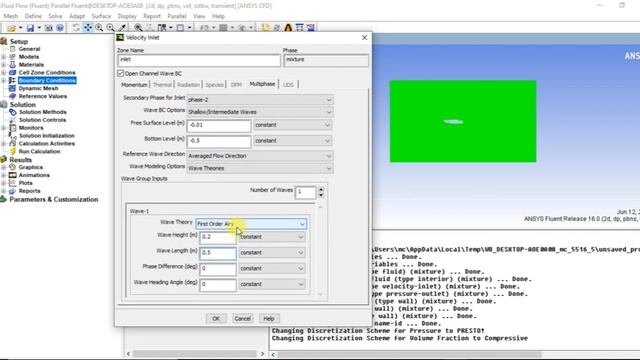Viewport: 640px width, 360px height.
Task: Switch to the Momentum tab
Action: 134,85
